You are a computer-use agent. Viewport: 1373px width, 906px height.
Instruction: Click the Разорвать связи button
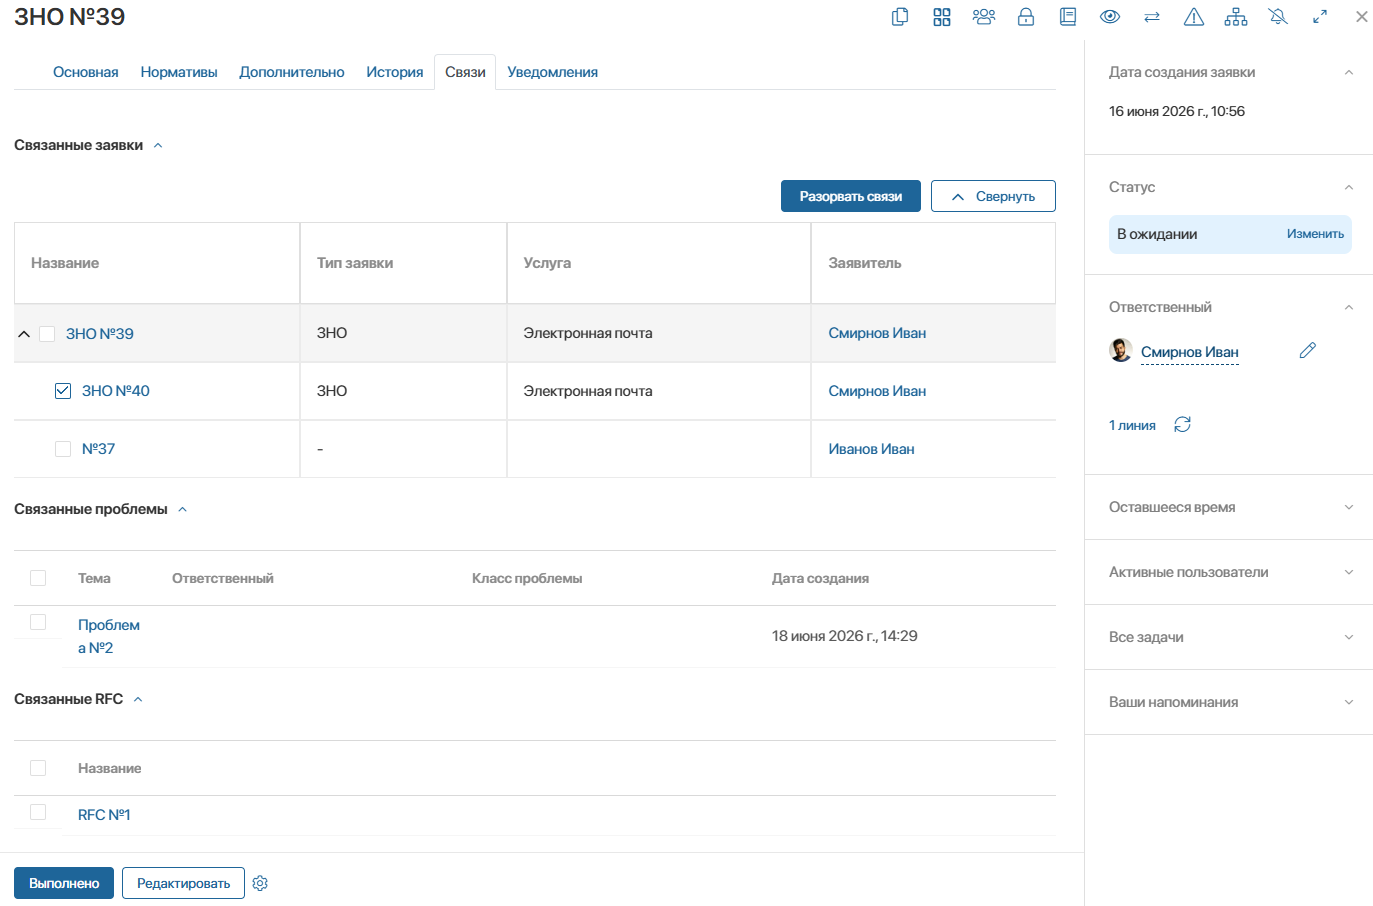(x=851, y=196)
